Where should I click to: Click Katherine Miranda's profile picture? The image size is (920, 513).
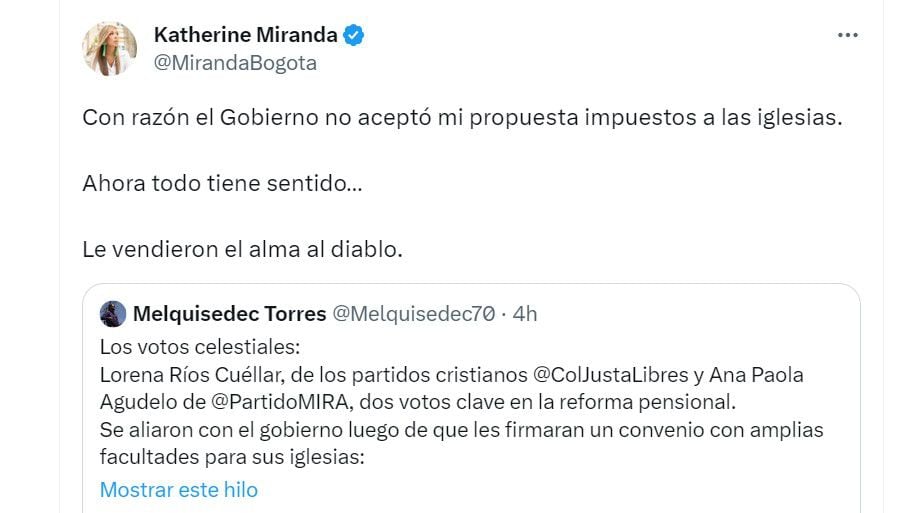click(110, 48)
